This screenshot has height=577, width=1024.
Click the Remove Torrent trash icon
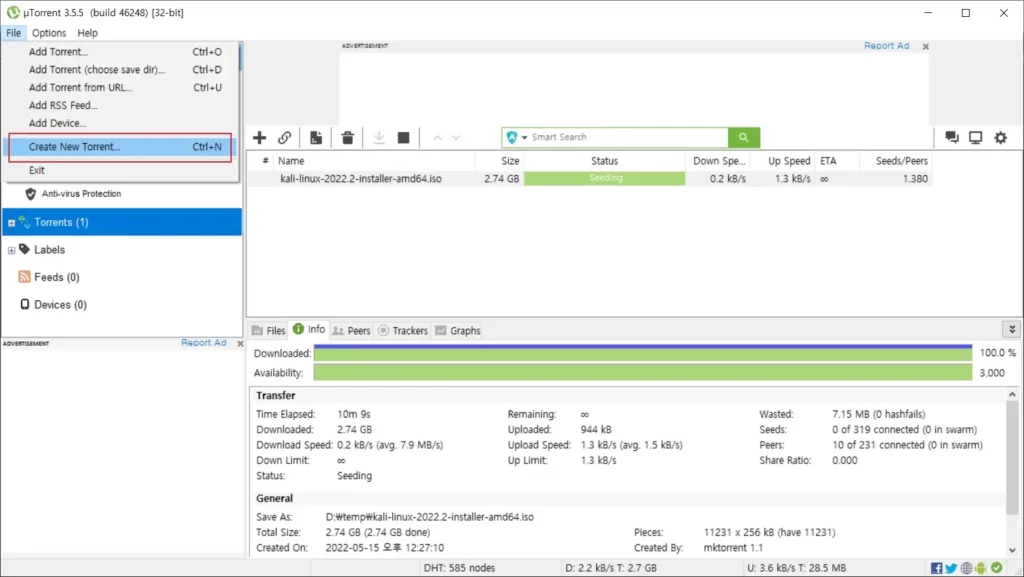click(347, 138)
